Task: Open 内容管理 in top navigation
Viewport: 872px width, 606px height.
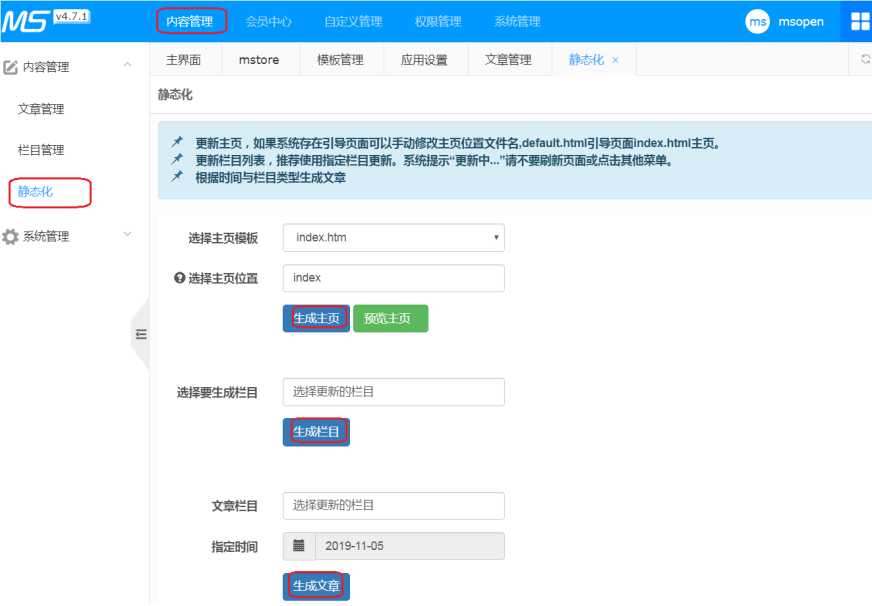Action: (190, 22)
